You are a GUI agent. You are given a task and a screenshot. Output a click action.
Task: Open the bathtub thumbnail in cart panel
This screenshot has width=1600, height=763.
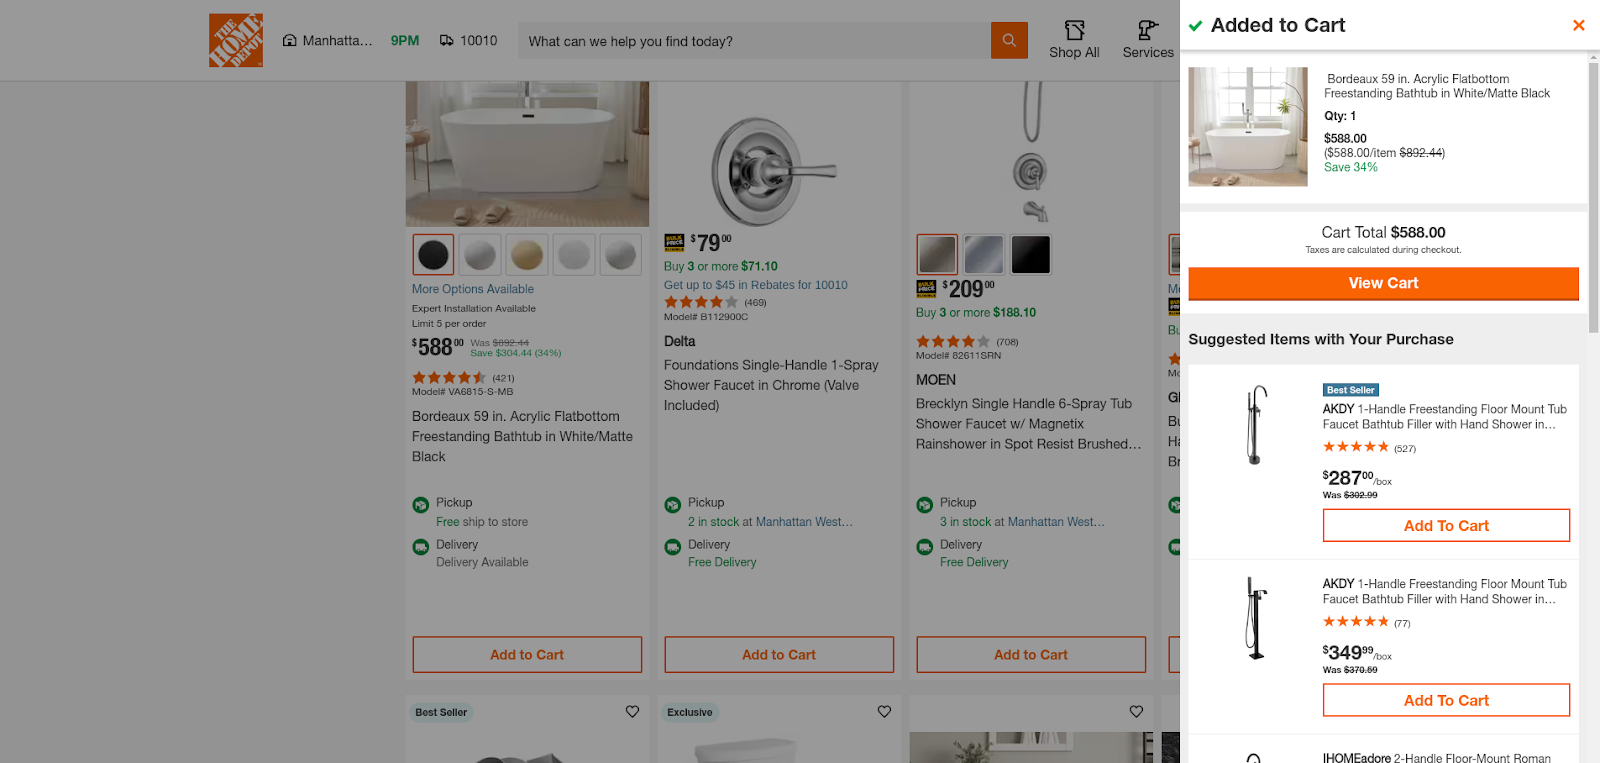[x=1247, y=127]
